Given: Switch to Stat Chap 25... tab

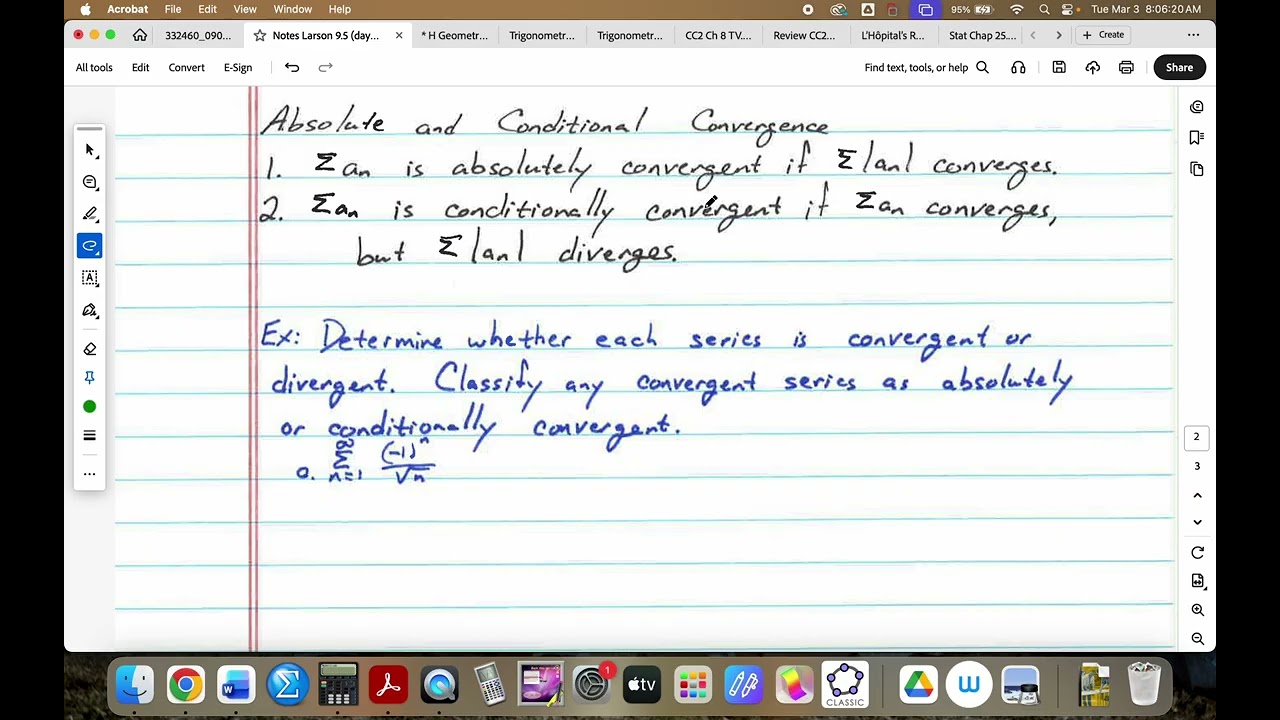Looking at the screenshot, I should [x=982, y=35].
